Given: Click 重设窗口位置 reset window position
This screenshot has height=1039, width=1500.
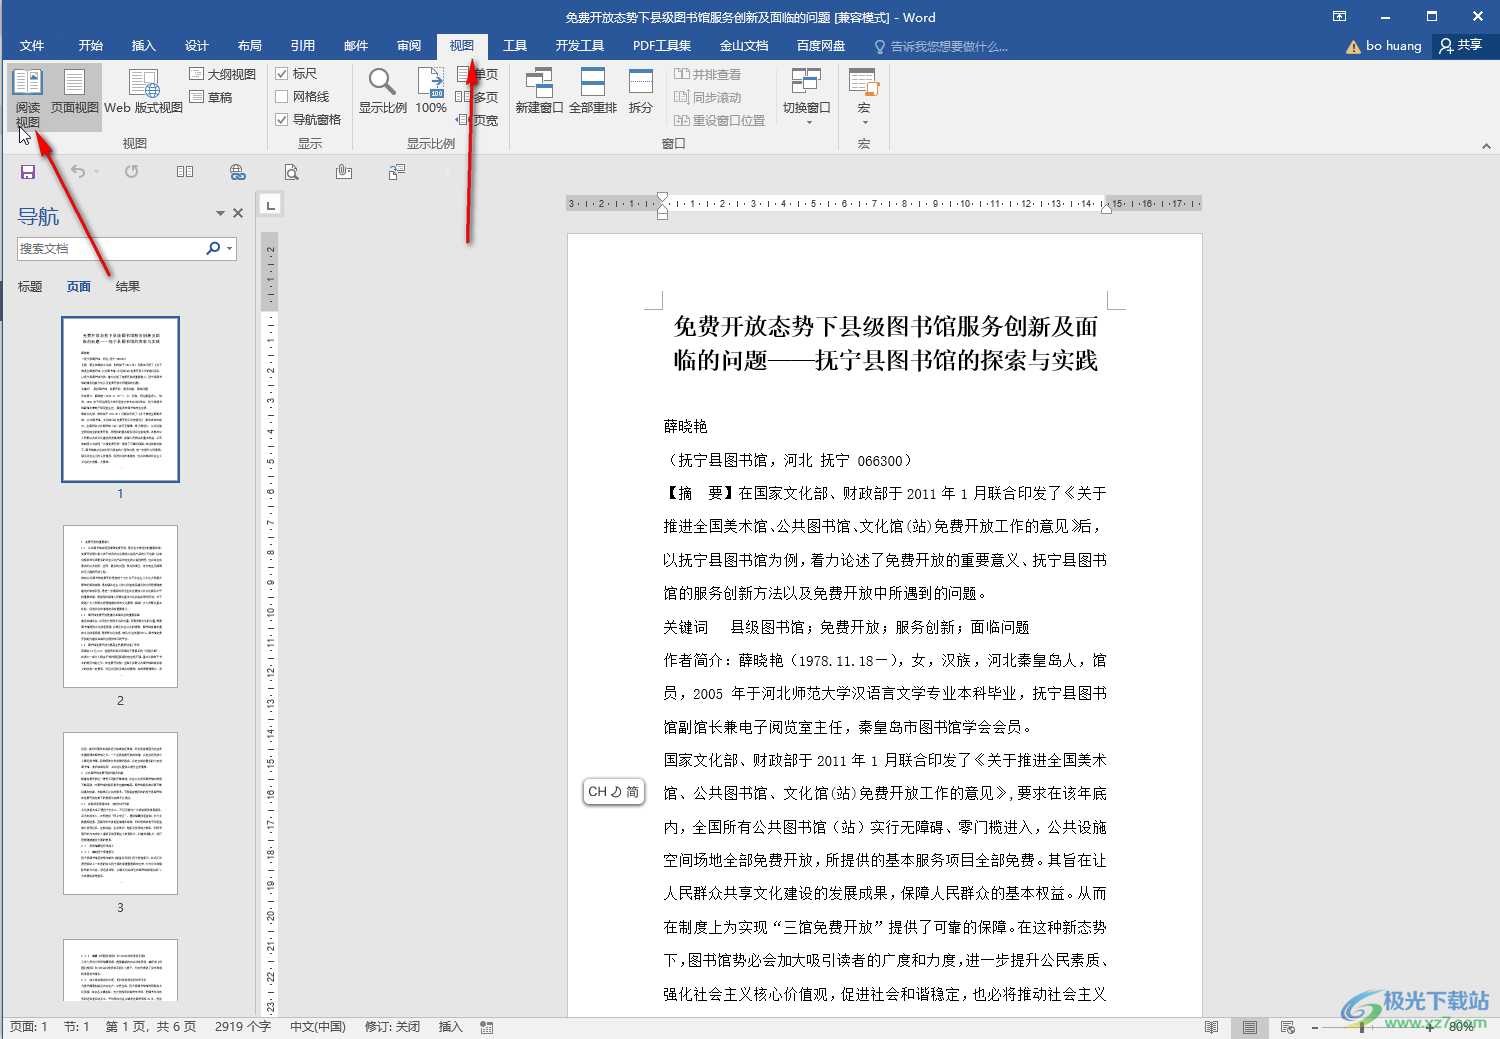Looking at the screenshot, I should pos(720,120).
